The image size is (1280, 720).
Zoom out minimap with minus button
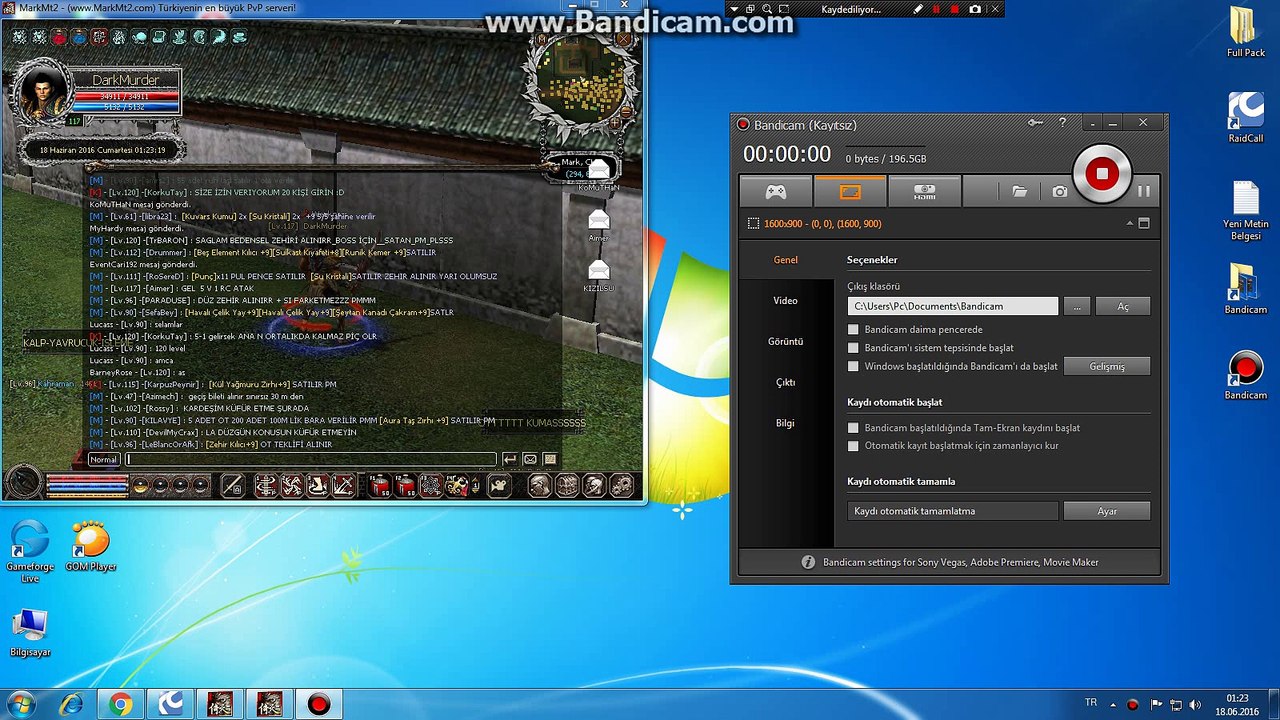(x=626, y=112)
